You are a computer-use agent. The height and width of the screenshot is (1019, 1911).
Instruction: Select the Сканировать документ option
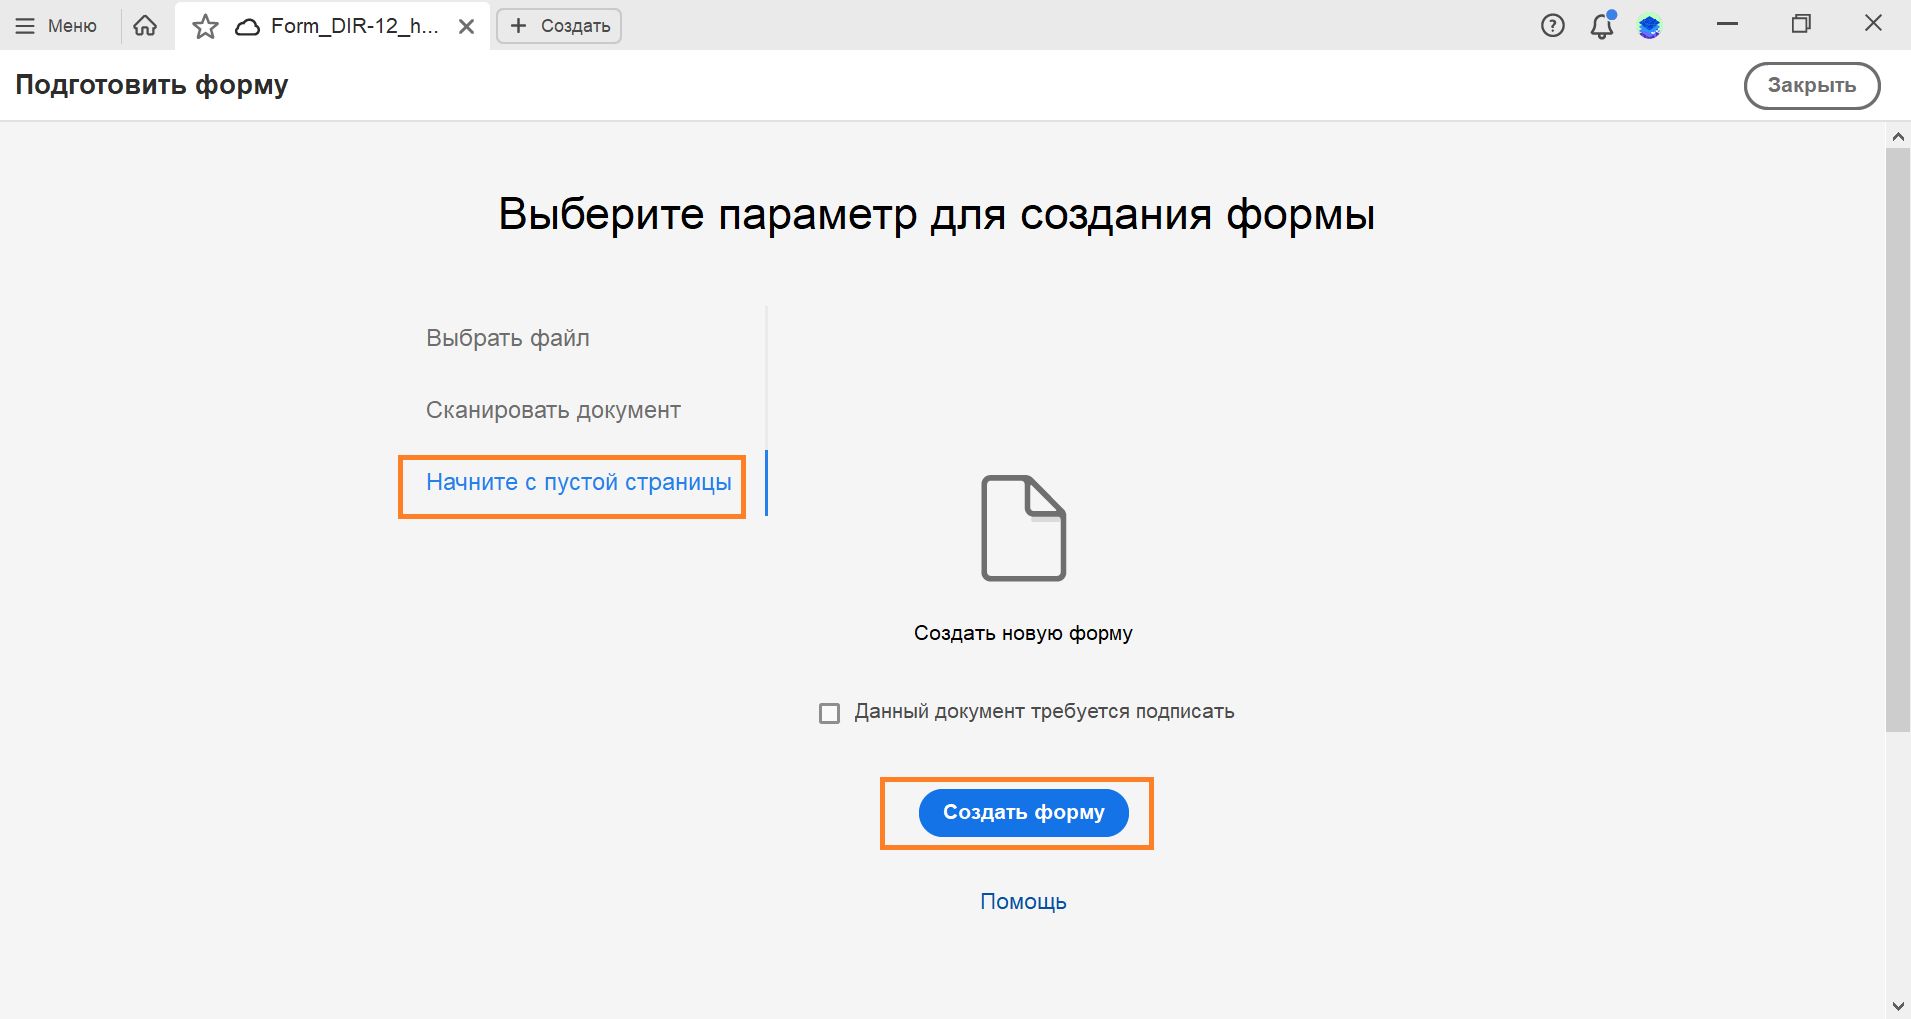pyautogui.click(x=553, y=409)
